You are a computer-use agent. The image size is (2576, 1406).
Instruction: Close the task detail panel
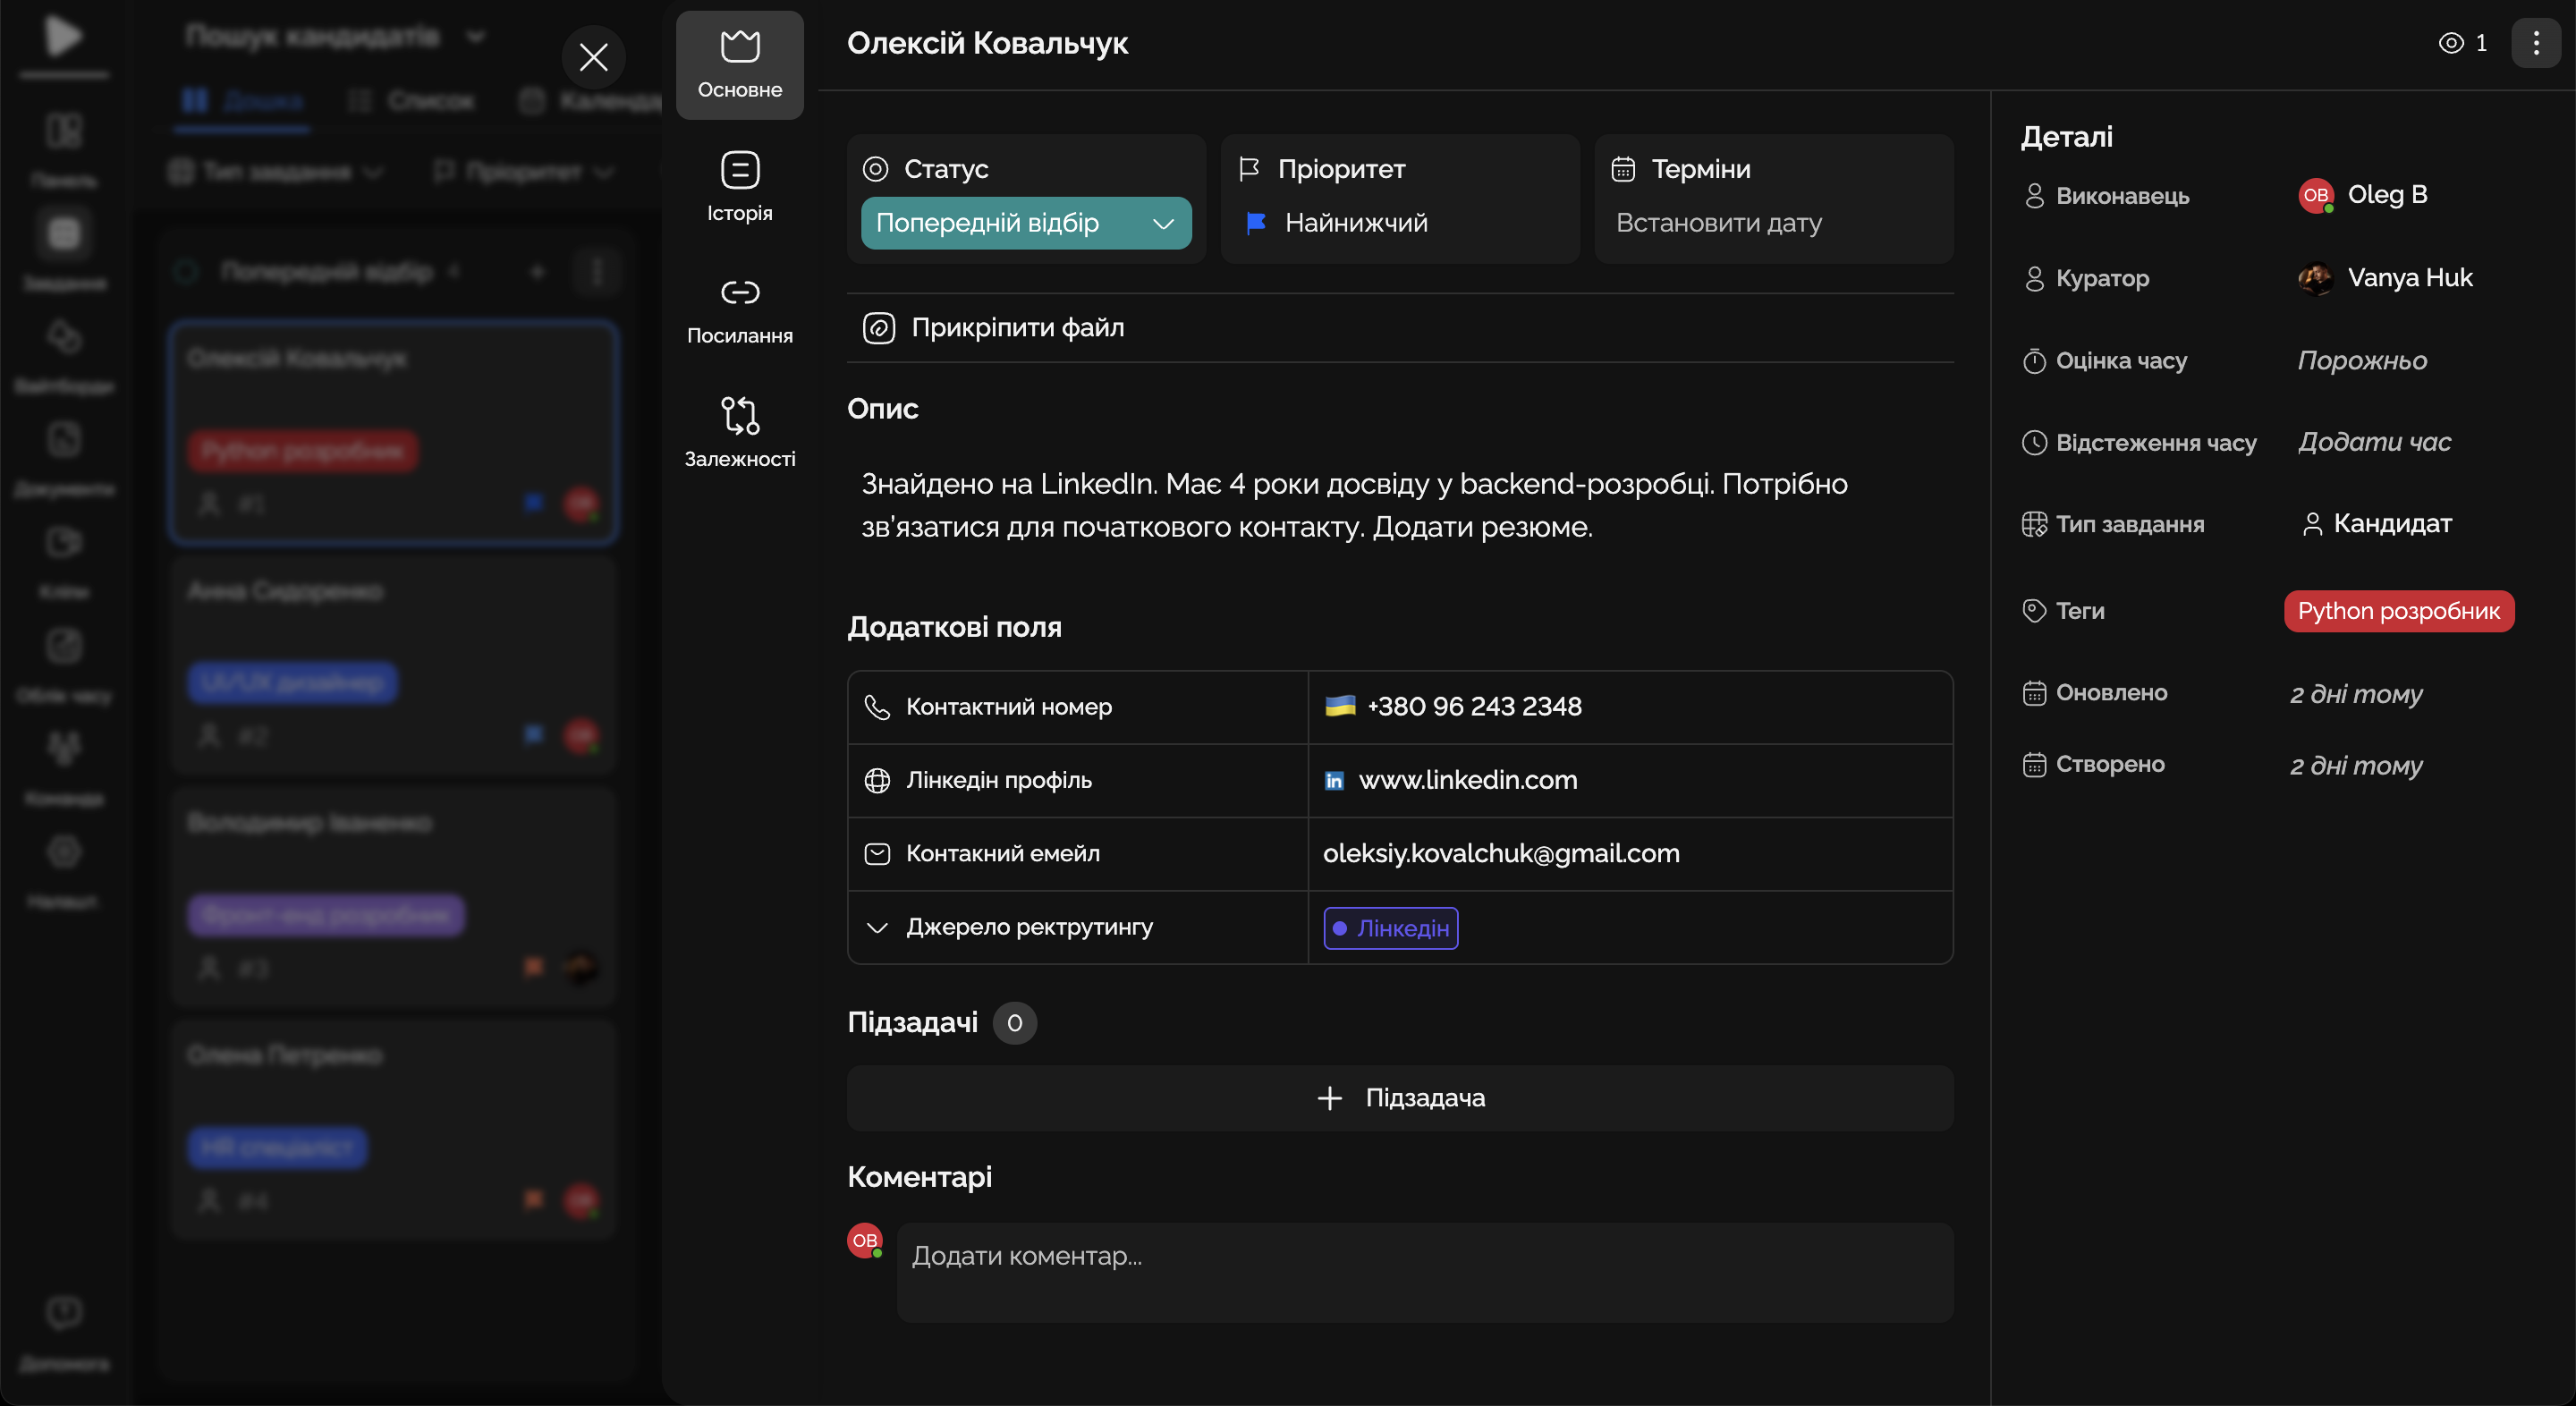pos(593,57)
